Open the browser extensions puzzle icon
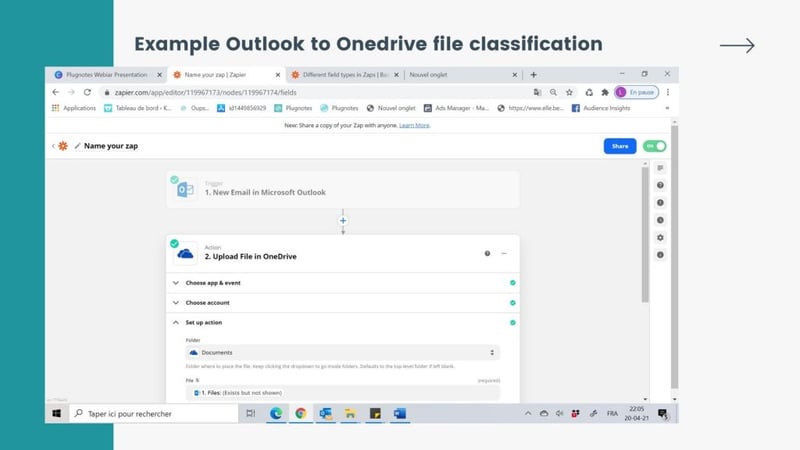The height and width of the screenshot is (450, 800). click(x=605, y=92)
